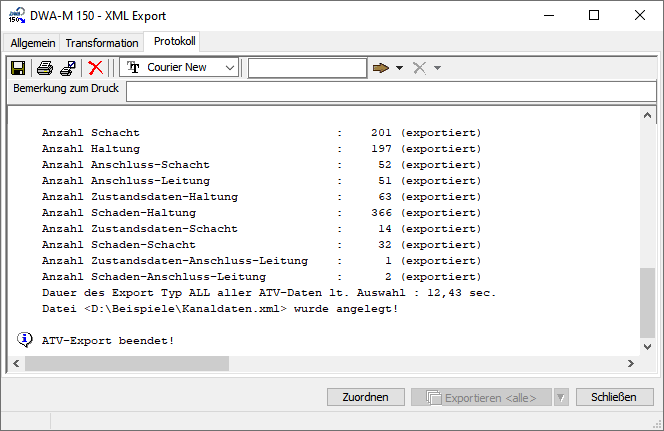The image size is (664, 431).
Task: Click the Schließen button
Action: tap(614, 397)
